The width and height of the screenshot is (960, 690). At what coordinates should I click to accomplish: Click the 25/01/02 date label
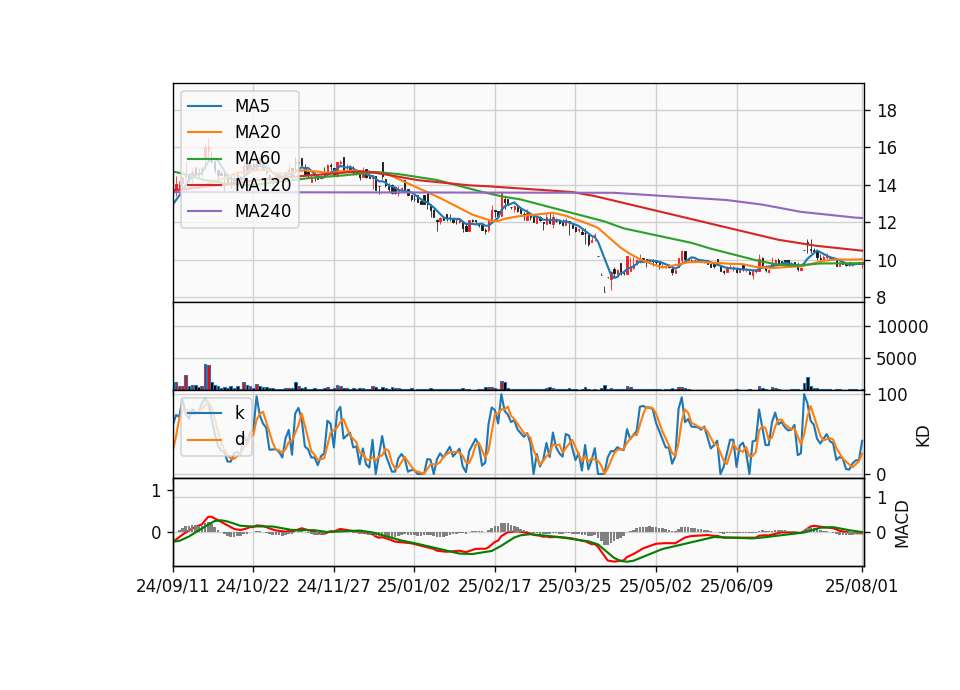414,586
